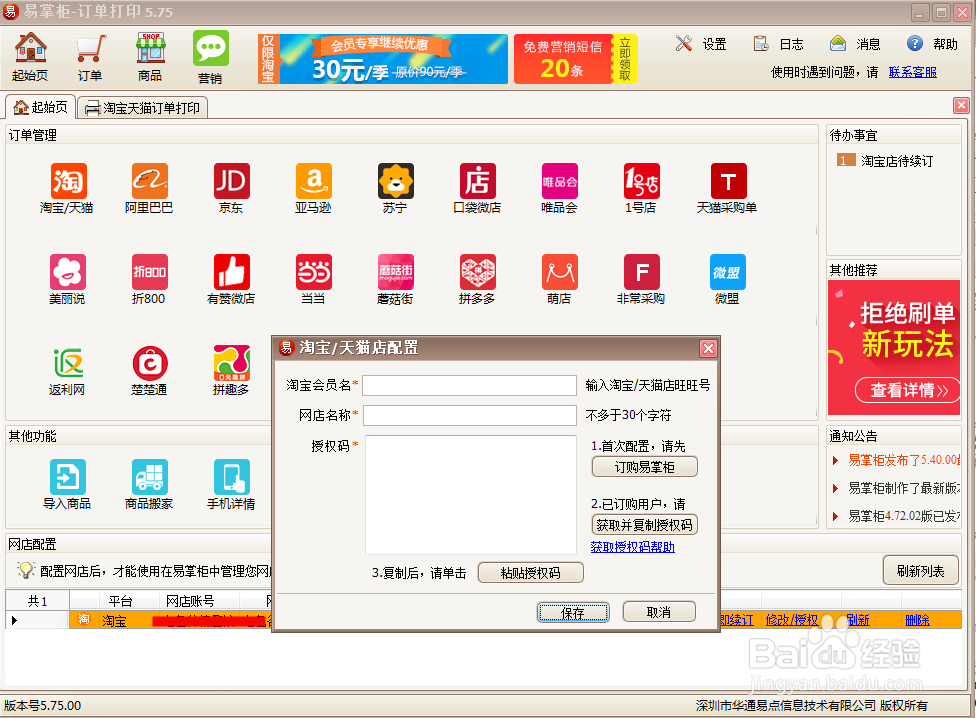Follow the 刷新 link in shop row
This screenshot has height=718, width=976.
857,620
